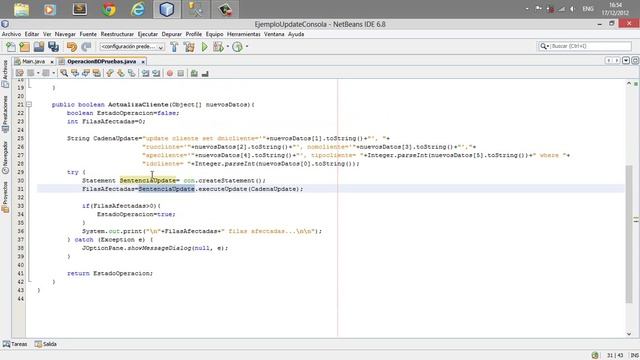Open the Tareas panel button
This screenshot has width=640, height=360.
15,344
